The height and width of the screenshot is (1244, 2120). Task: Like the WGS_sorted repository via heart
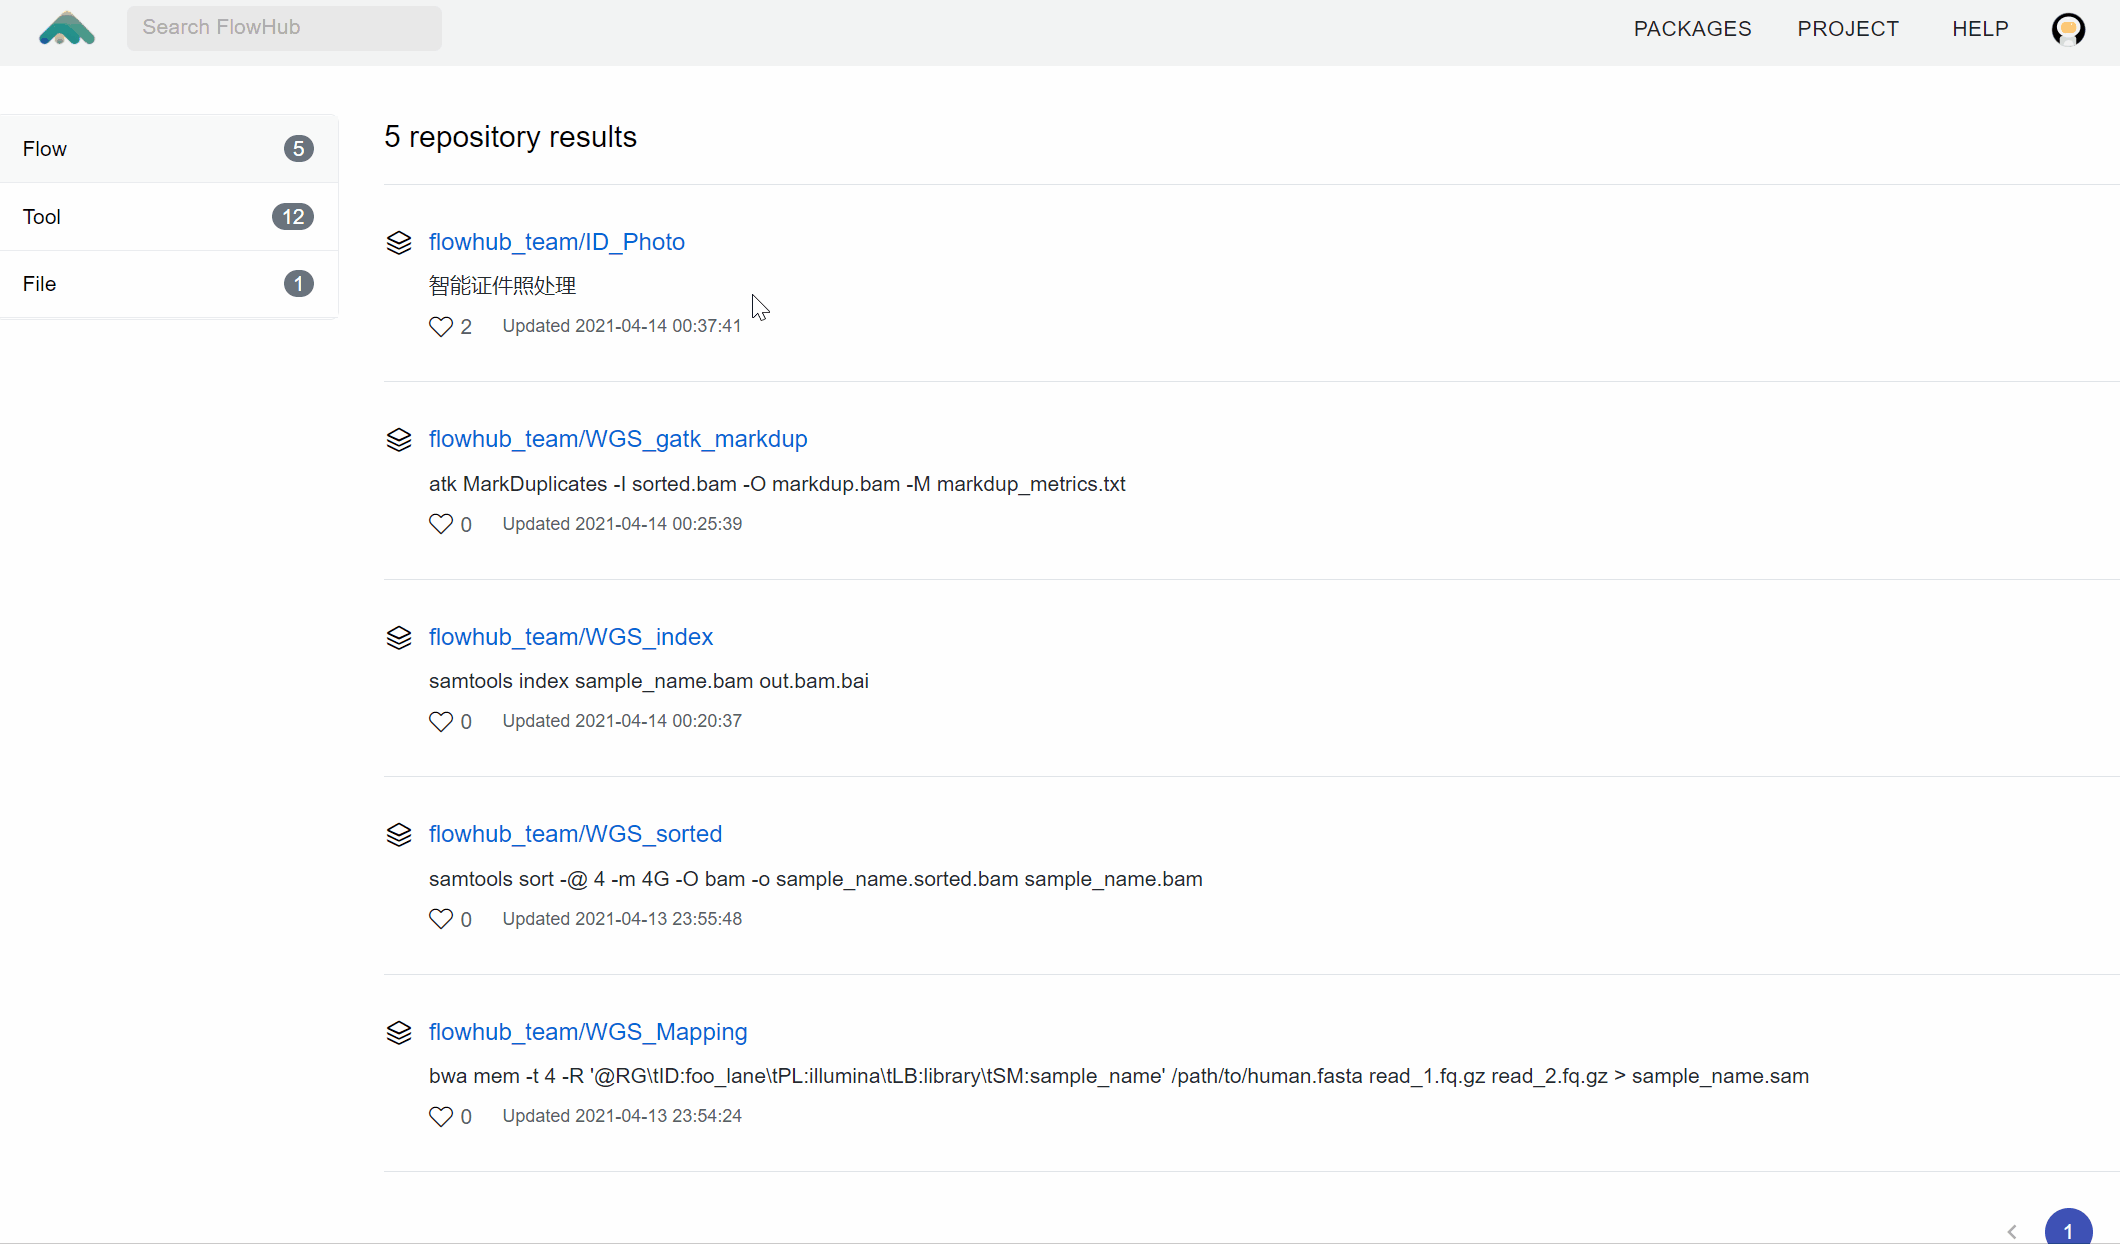point(441,919)
